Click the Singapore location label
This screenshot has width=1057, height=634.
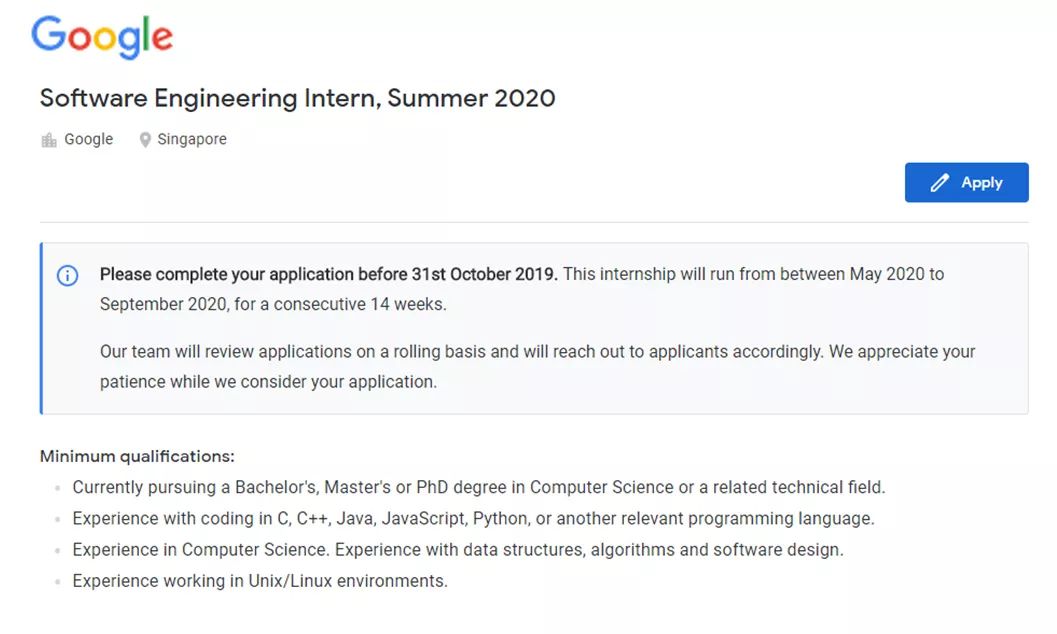pos(191,139)
